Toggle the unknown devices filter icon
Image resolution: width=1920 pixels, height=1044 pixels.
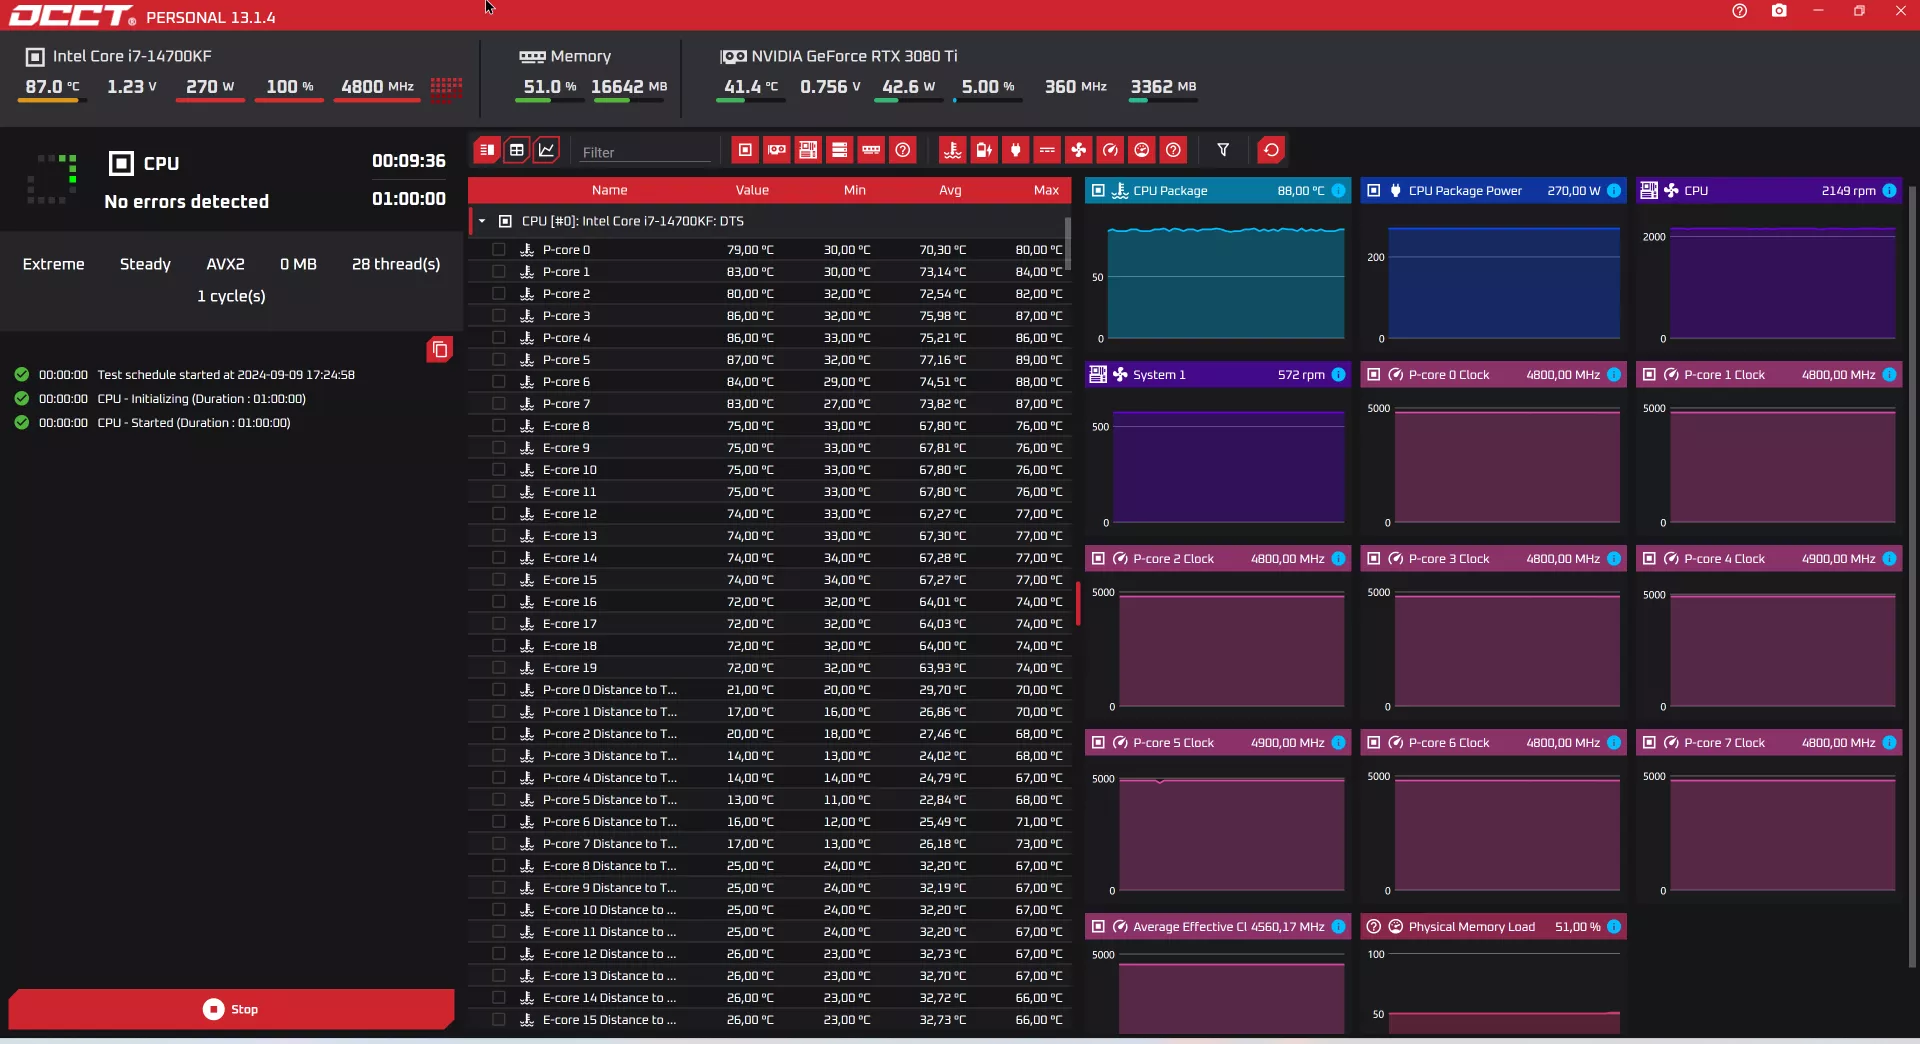click(903, 150)
